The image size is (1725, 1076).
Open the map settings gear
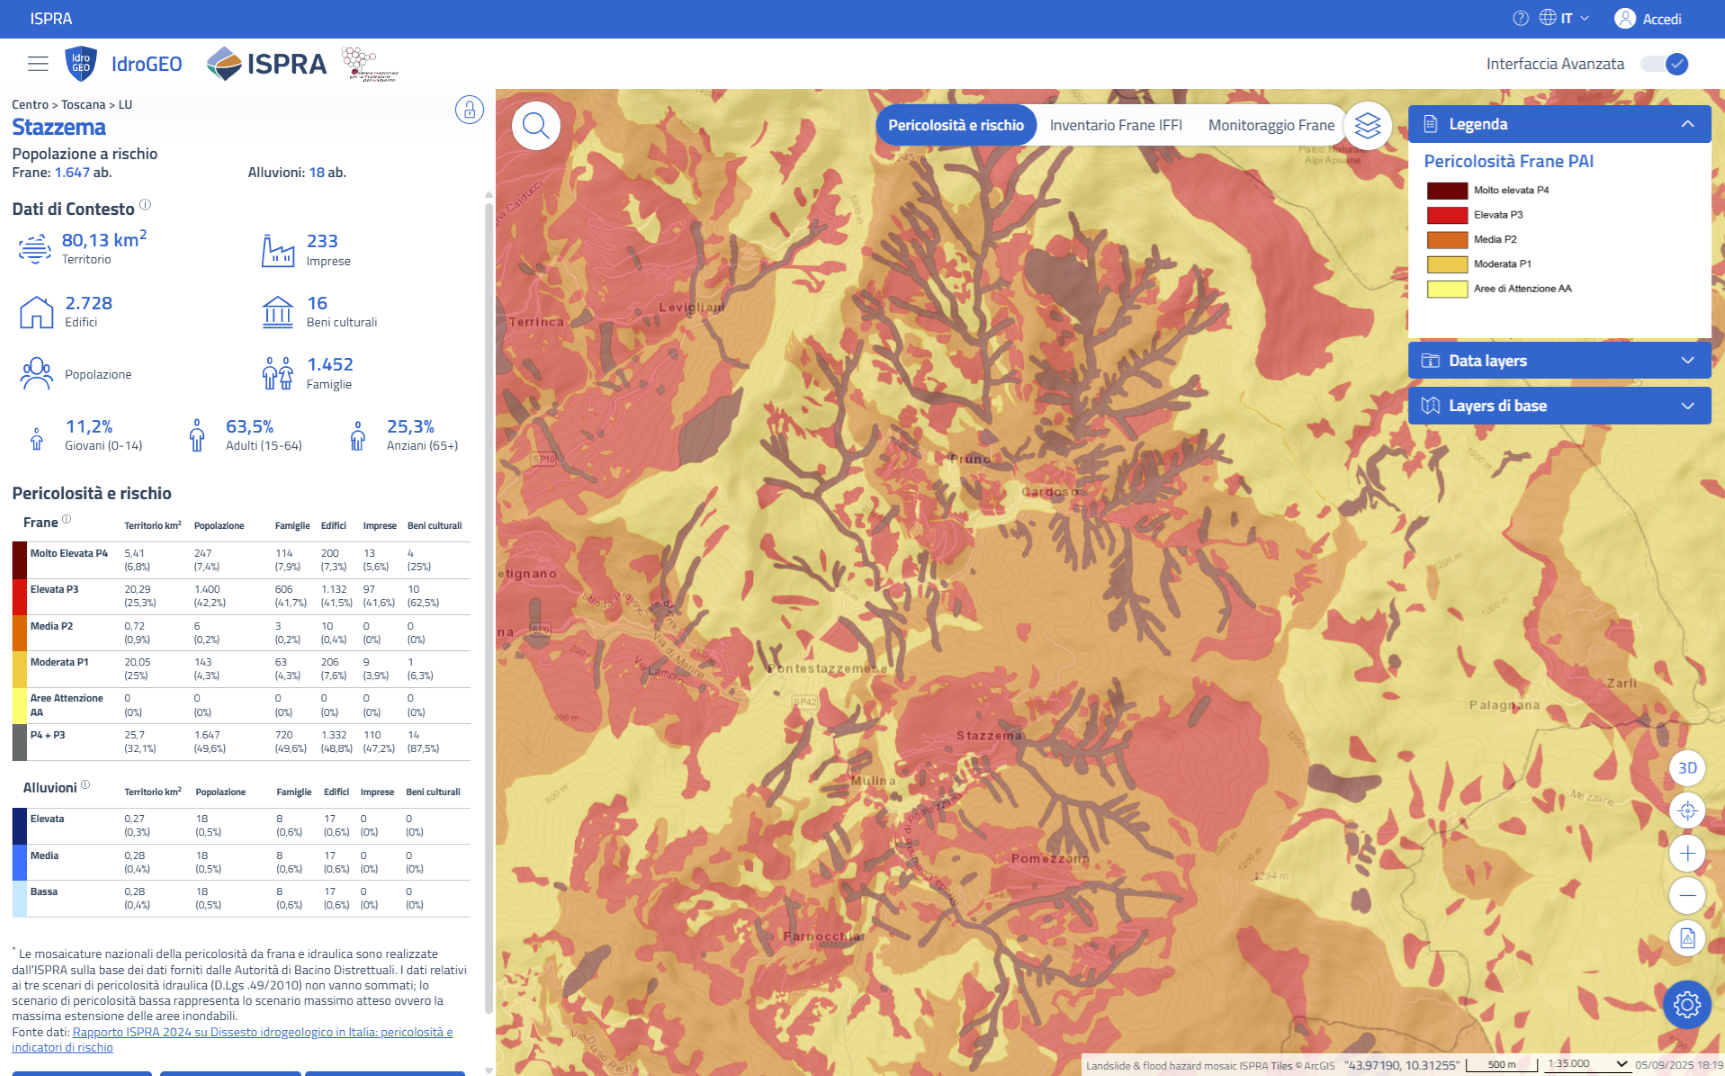(1687, 1004)
